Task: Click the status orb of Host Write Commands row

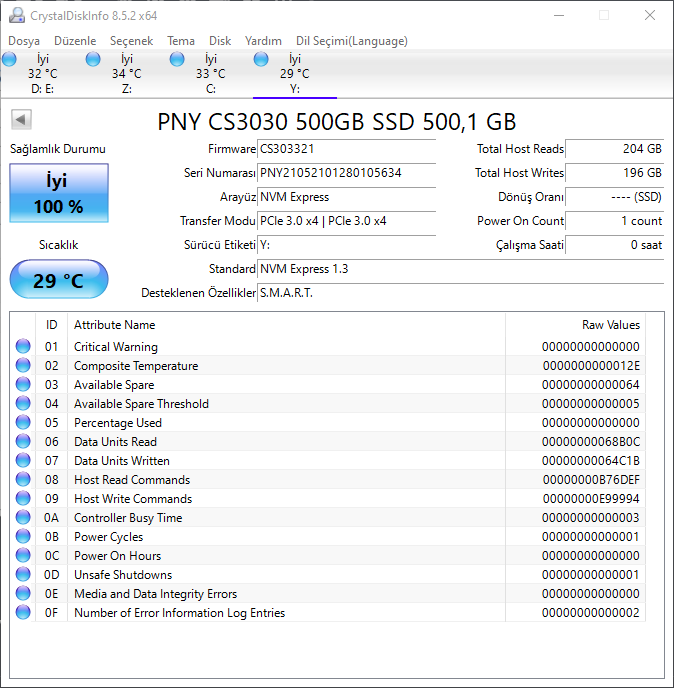Action: coord(23,498)
